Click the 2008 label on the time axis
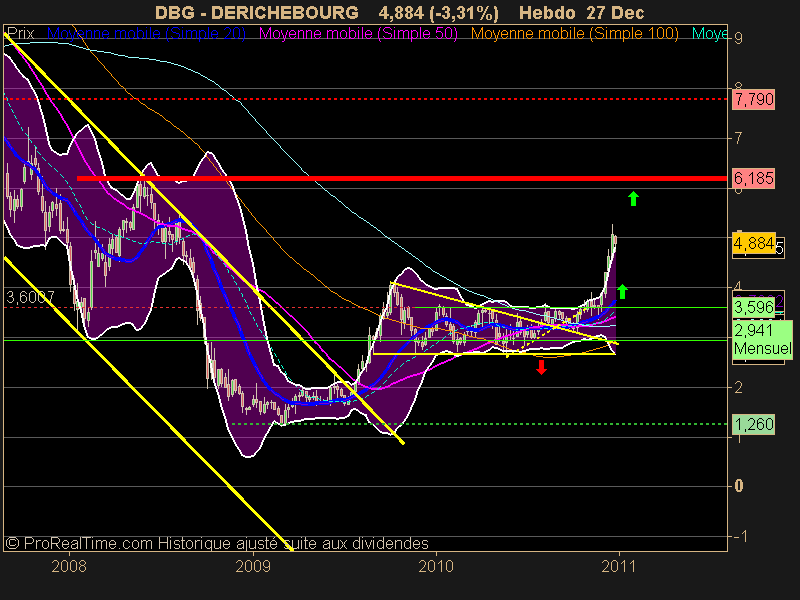The image size is (800, 600). (x=69, y=566)
